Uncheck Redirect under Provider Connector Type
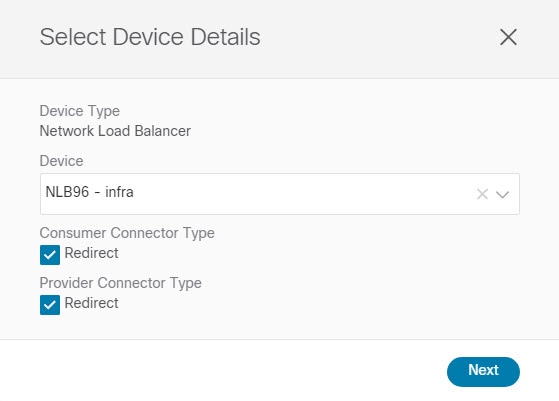 point(50,305)
